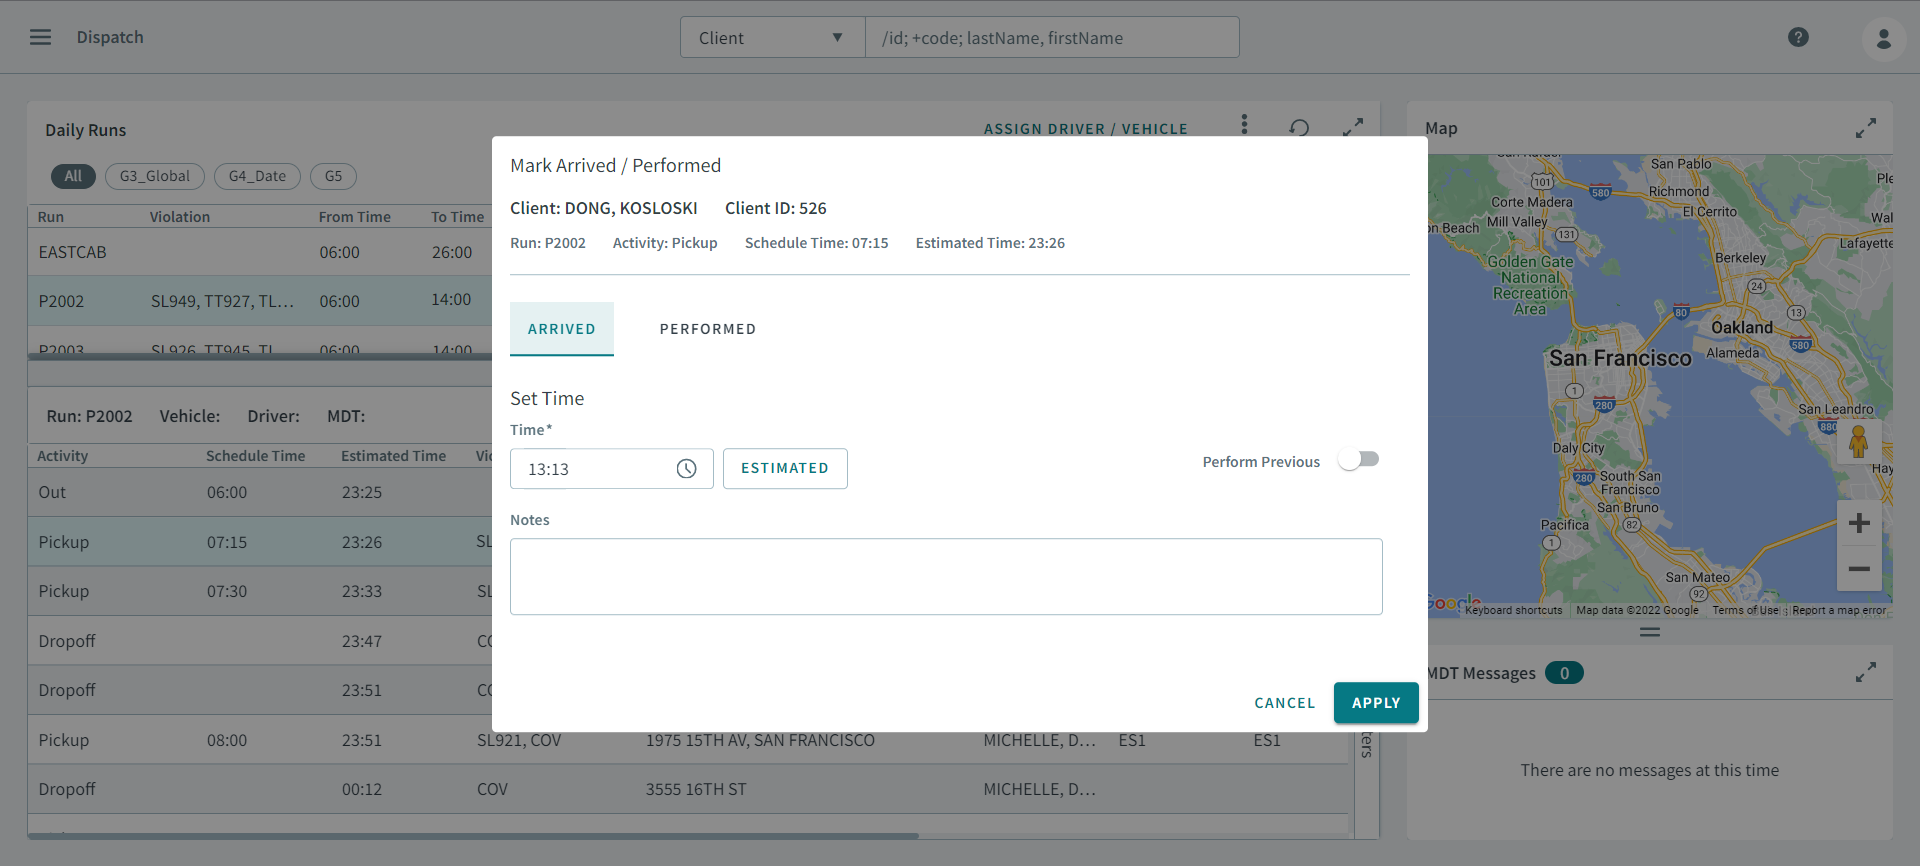Click the Violation column header

(180, 217)
